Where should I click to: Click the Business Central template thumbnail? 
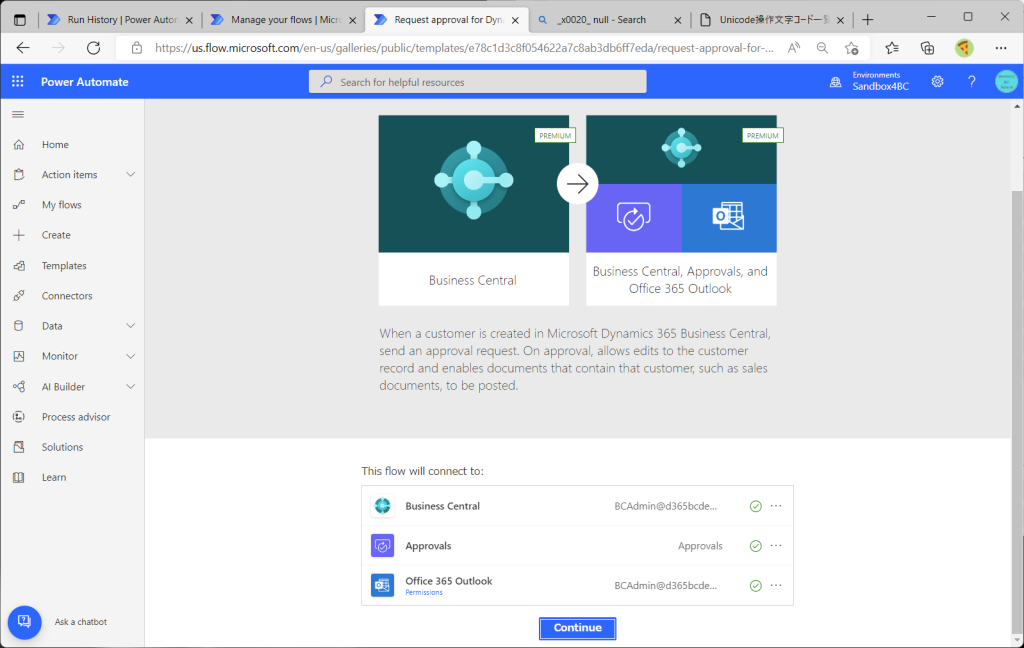[x=473, y=210]
